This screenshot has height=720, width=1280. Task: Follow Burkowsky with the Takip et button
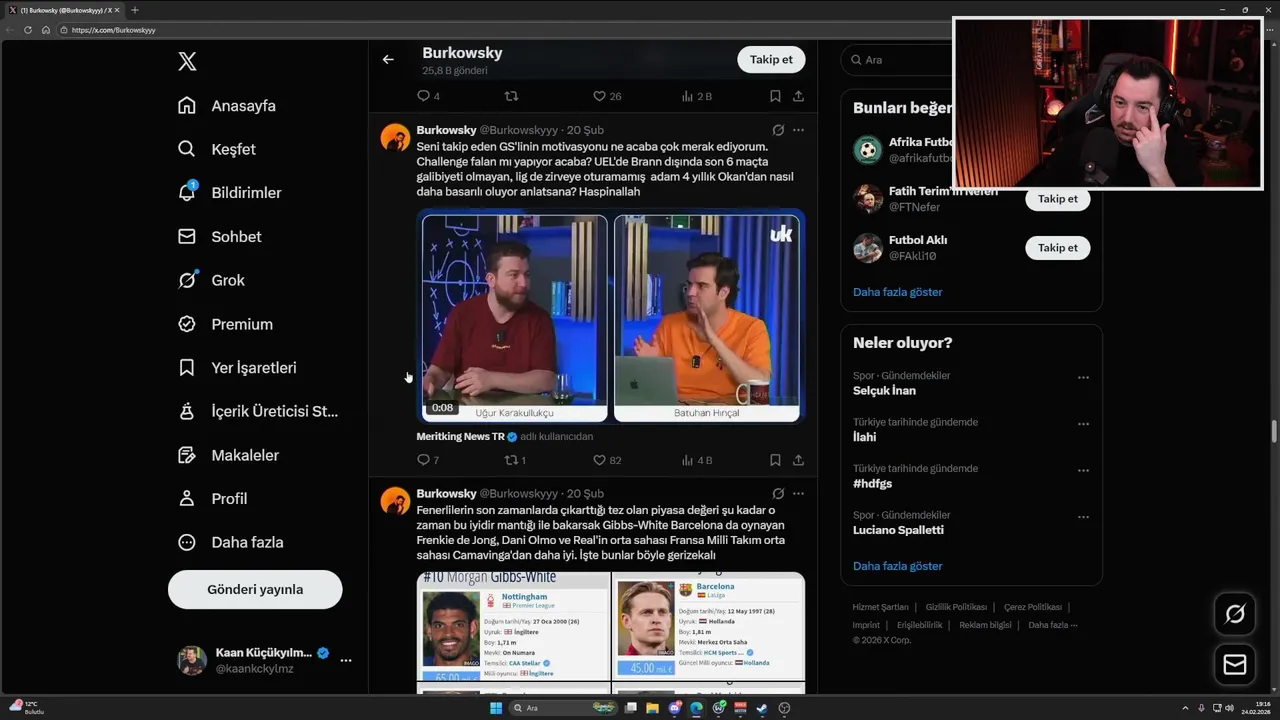[x=771, y=59]
